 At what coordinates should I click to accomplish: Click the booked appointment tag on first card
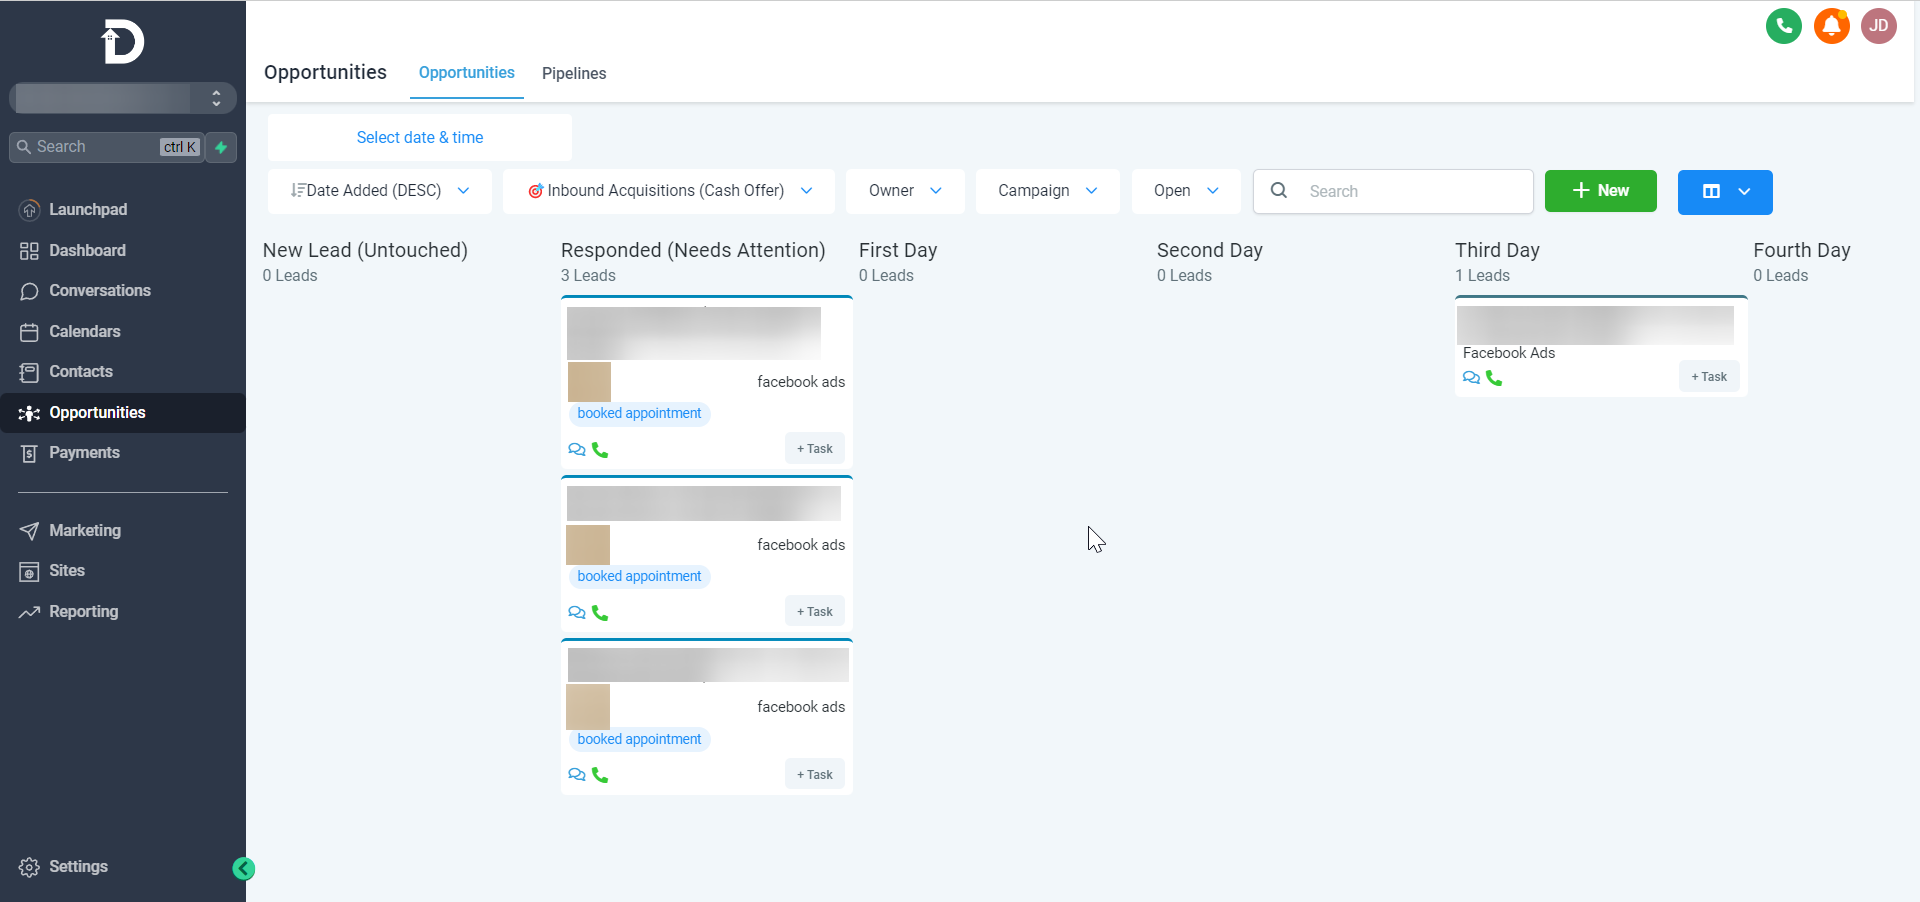coord(639,414)
